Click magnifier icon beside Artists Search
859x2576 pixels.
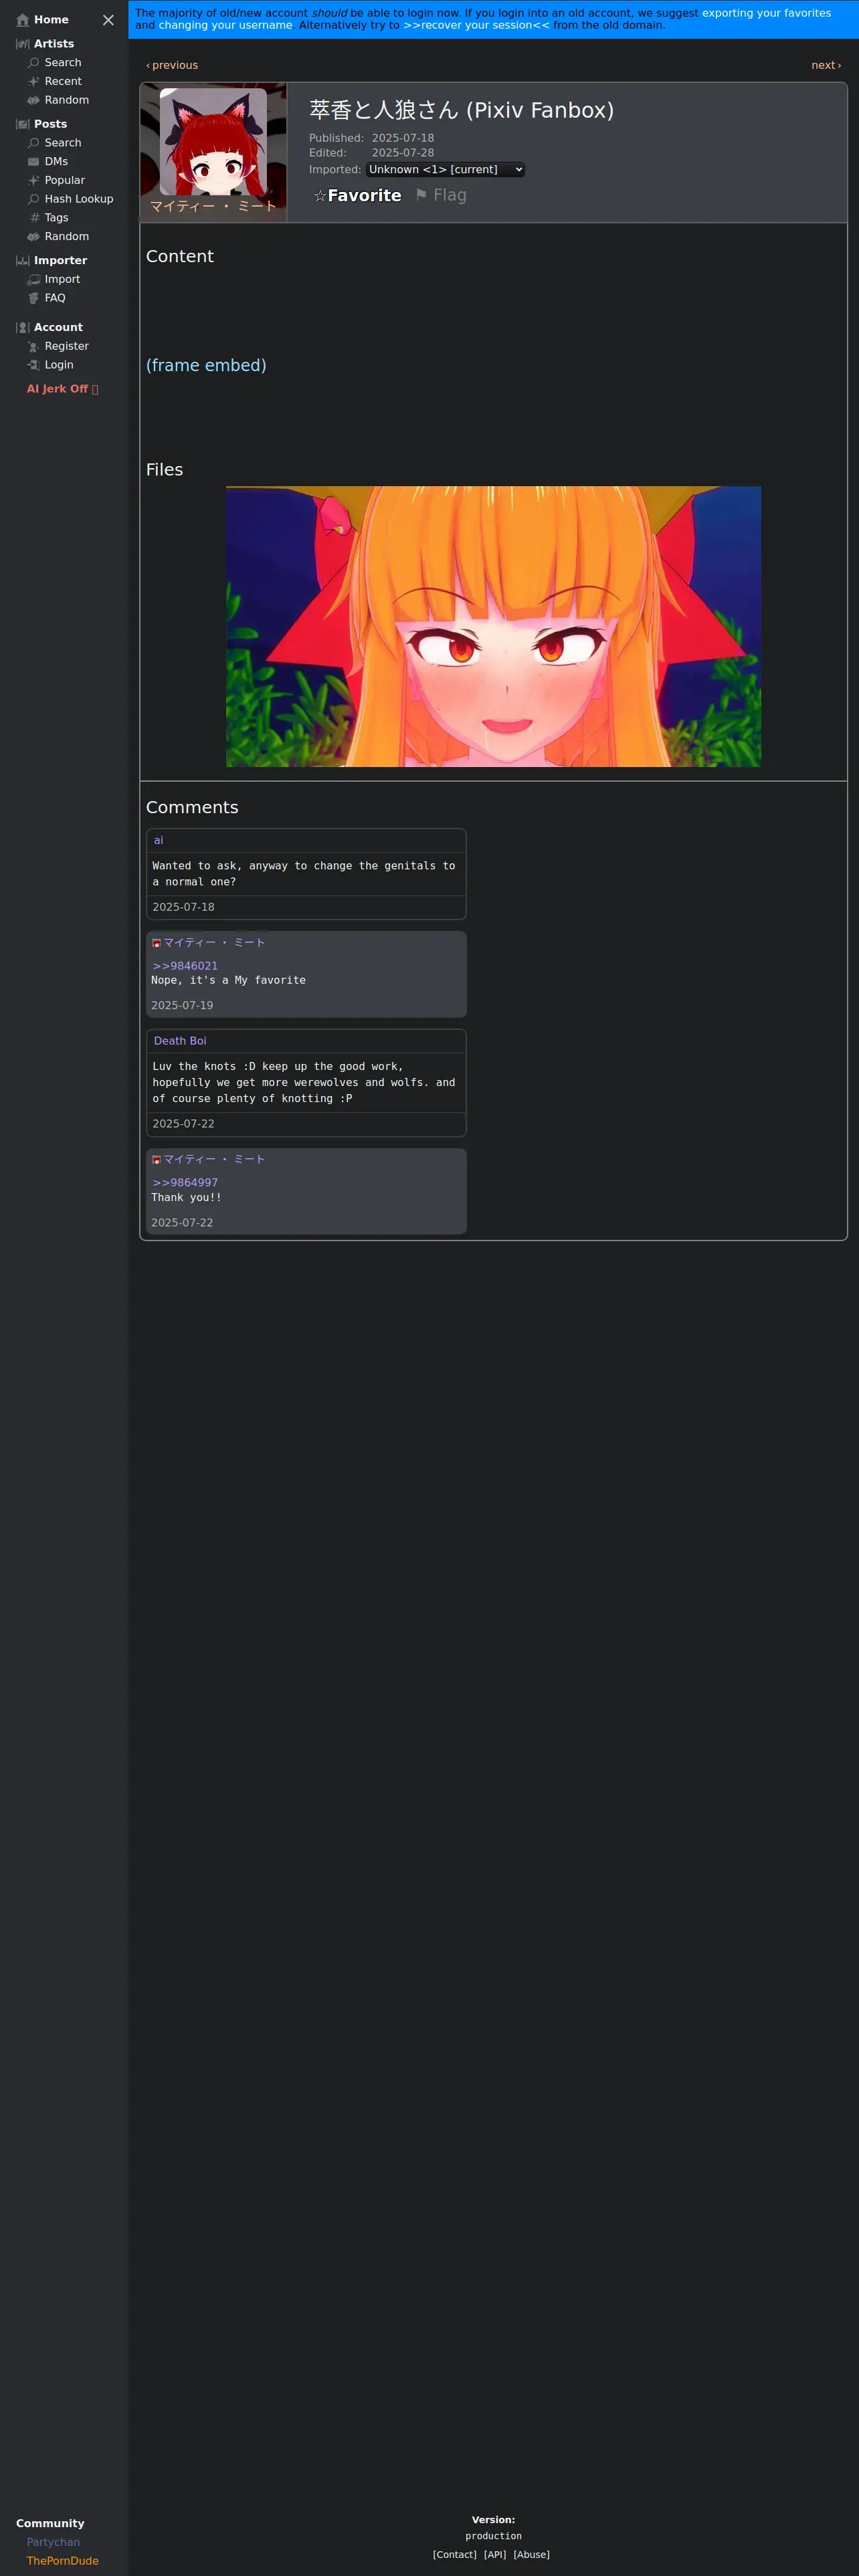34,62
